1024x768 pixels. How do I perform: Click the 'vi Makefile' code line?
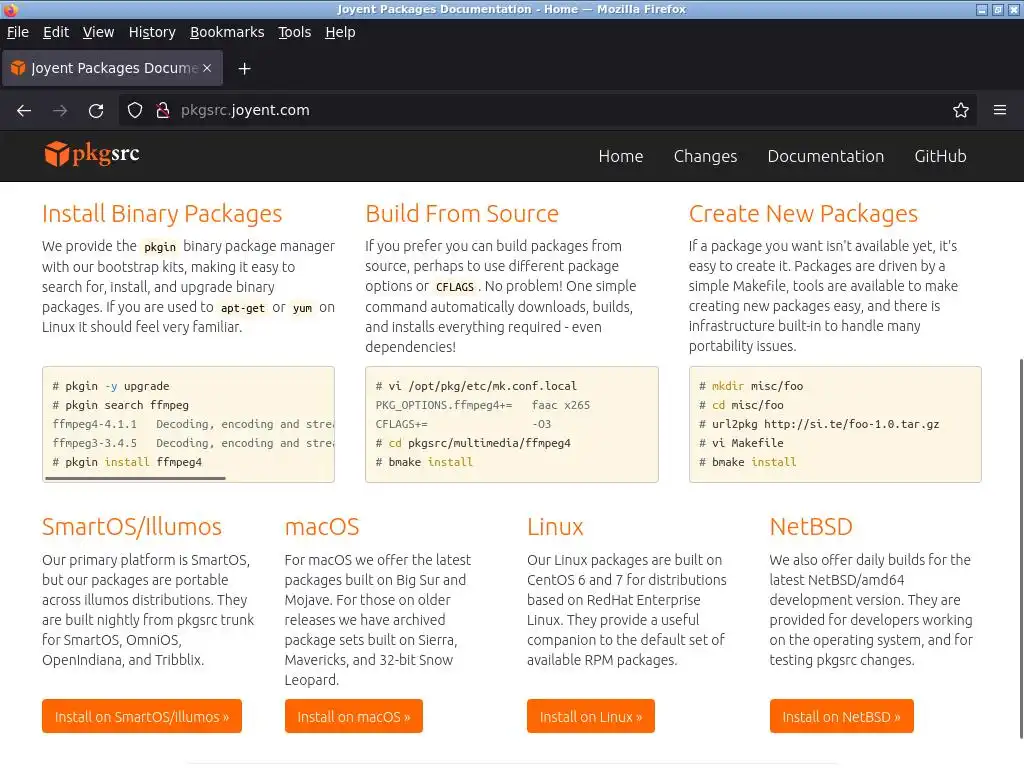741,443
